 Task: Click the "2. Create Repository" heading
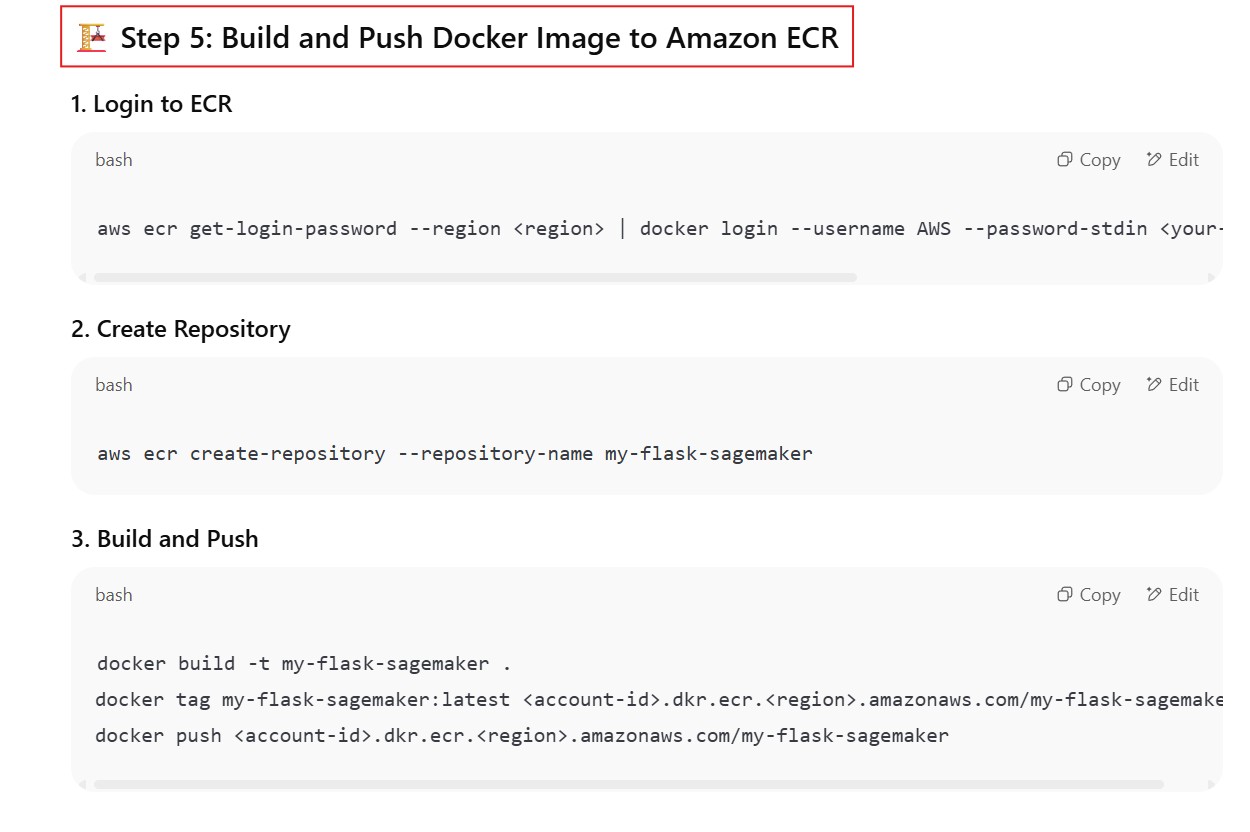click(x=180, y=329)
